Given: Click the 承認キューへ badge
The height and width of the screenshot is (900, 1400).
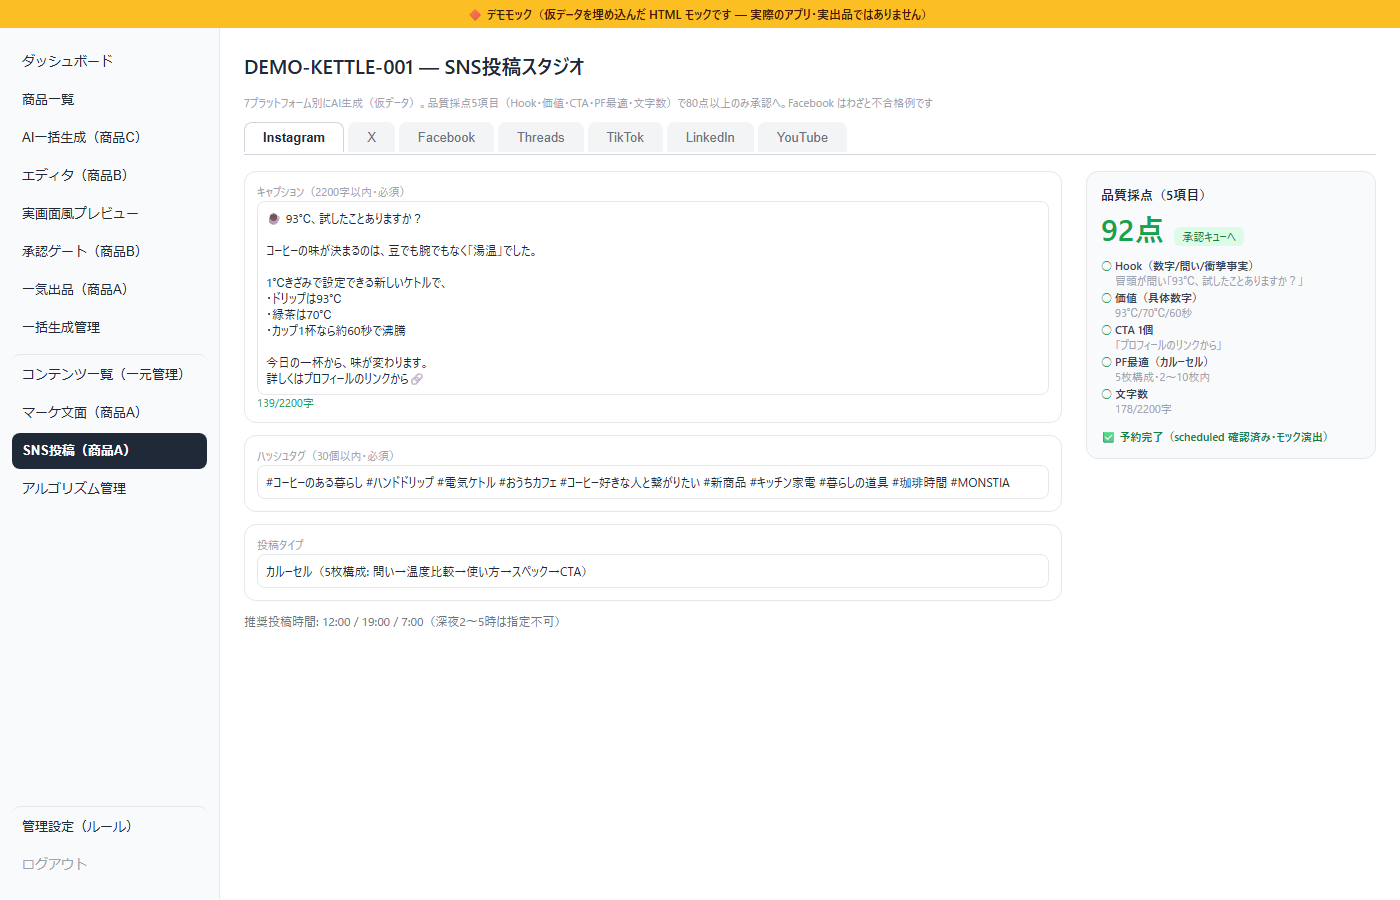Looking at the screenshot, I should coord(1208,237).
